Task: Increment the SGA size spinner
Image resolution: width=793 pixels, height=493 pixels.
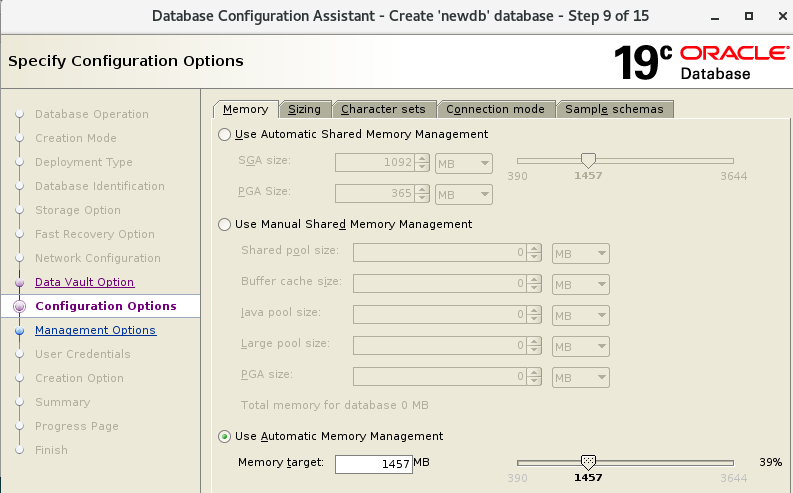Action: pyautogui.click(x=422, y=158)
